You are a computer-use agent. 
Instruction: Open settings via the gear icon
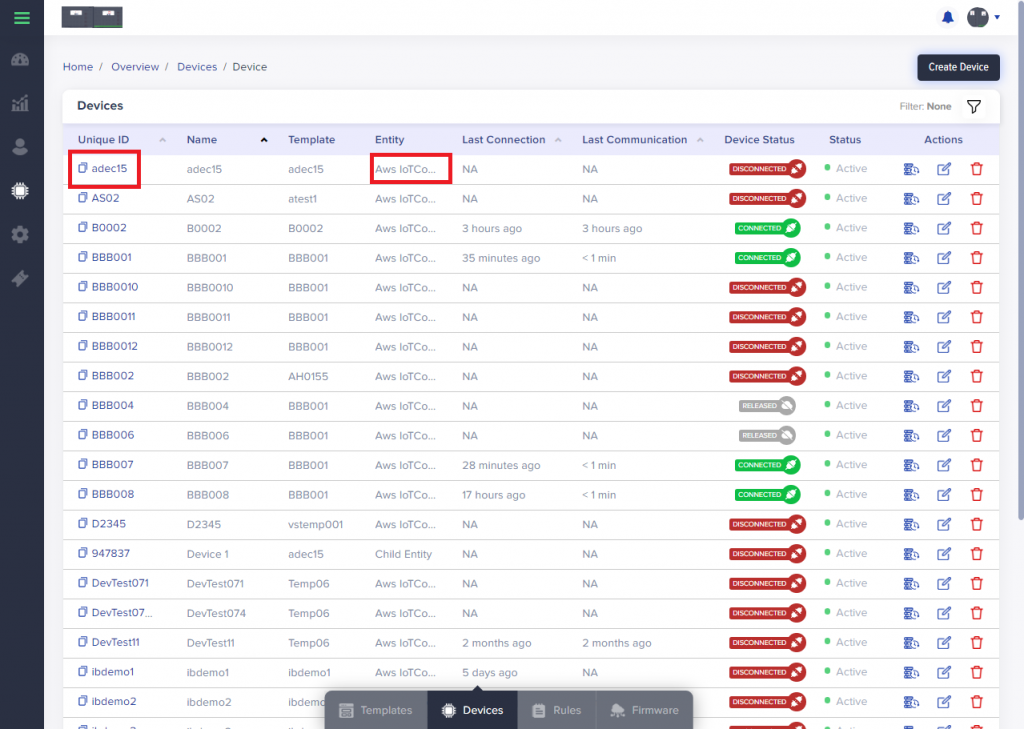point(21,234)
